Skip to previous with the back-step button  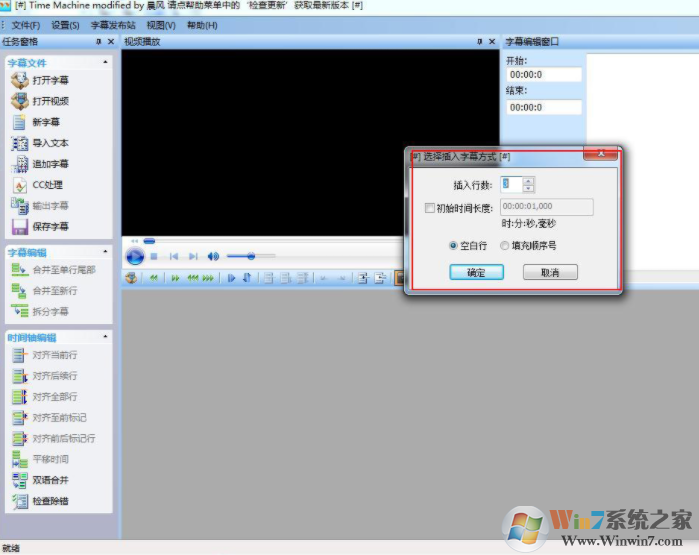point(174,256)
